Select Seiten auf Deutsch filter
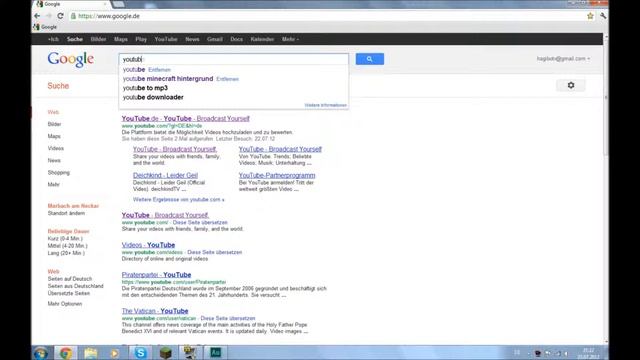 click(70, 279)
